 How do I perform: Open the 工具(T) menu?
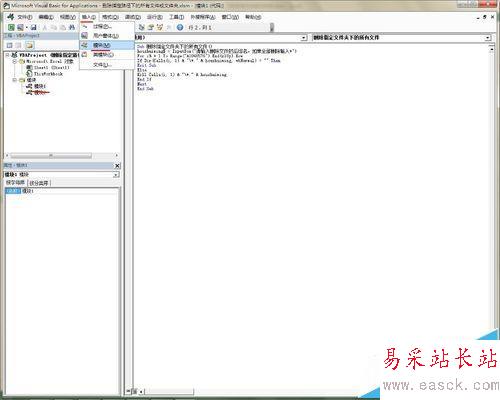[176, 17]
